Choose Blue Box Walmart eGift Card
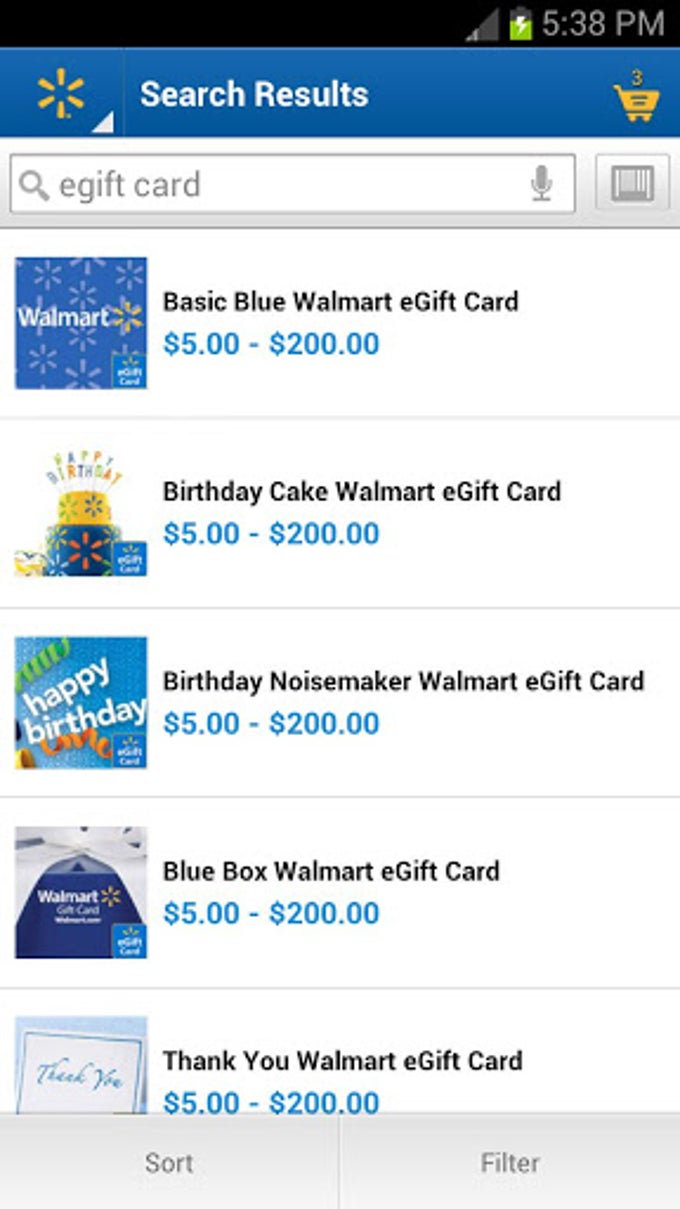Viewport: 680px width, 1209px height. (331, 871)
